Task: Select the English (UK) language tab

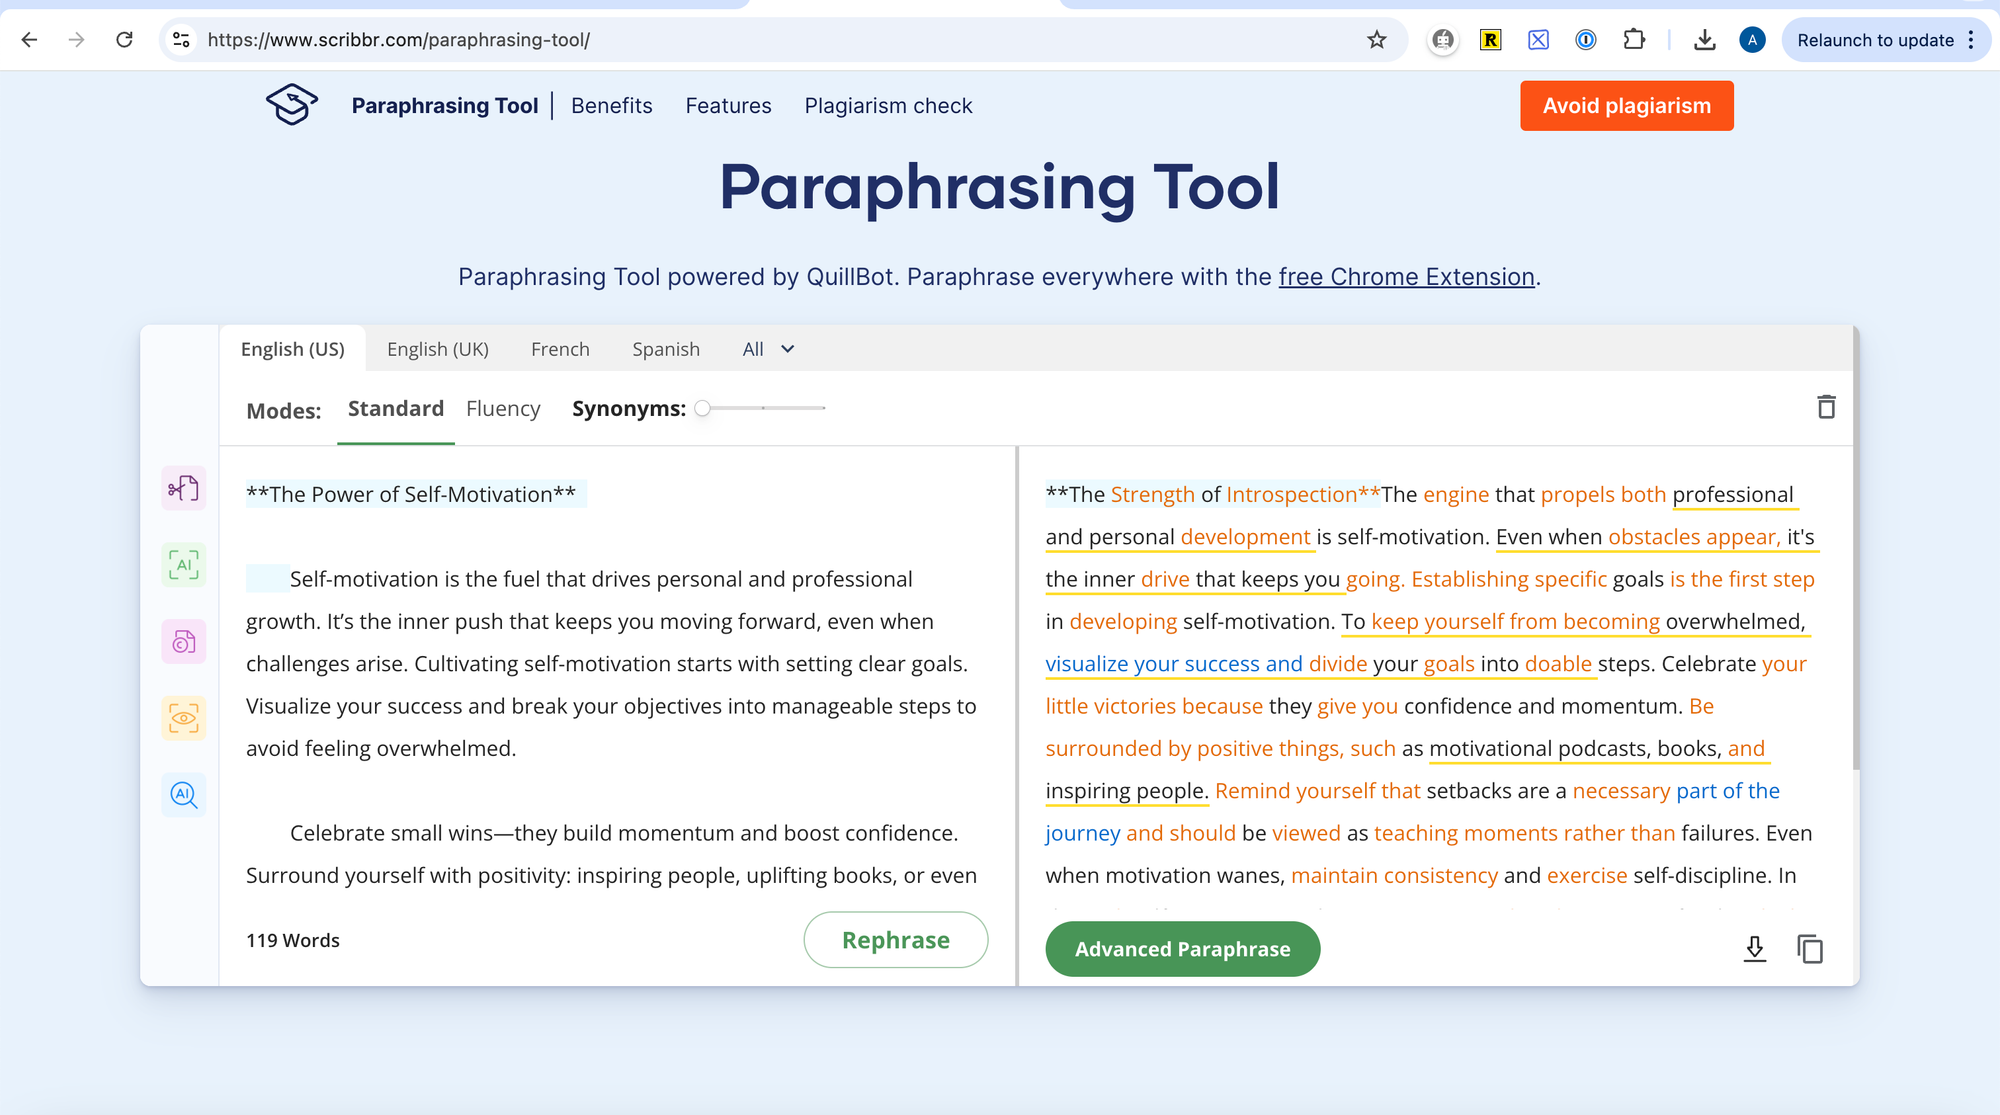Action: 438,349
